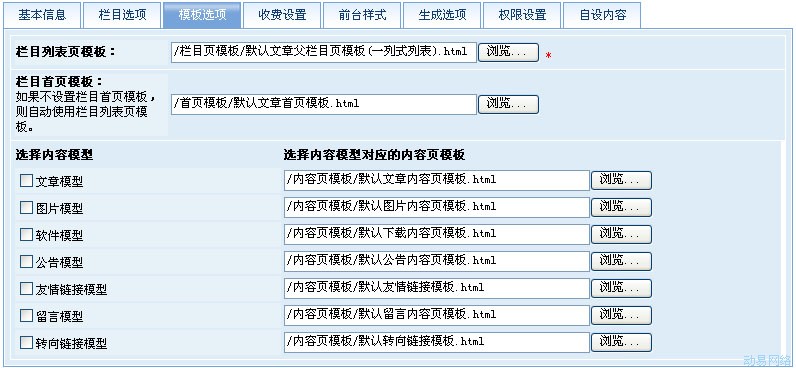The height and width of the screenshot is (368, 796).
Task: Open the 前台样式 tab
Action: point(362,15)
